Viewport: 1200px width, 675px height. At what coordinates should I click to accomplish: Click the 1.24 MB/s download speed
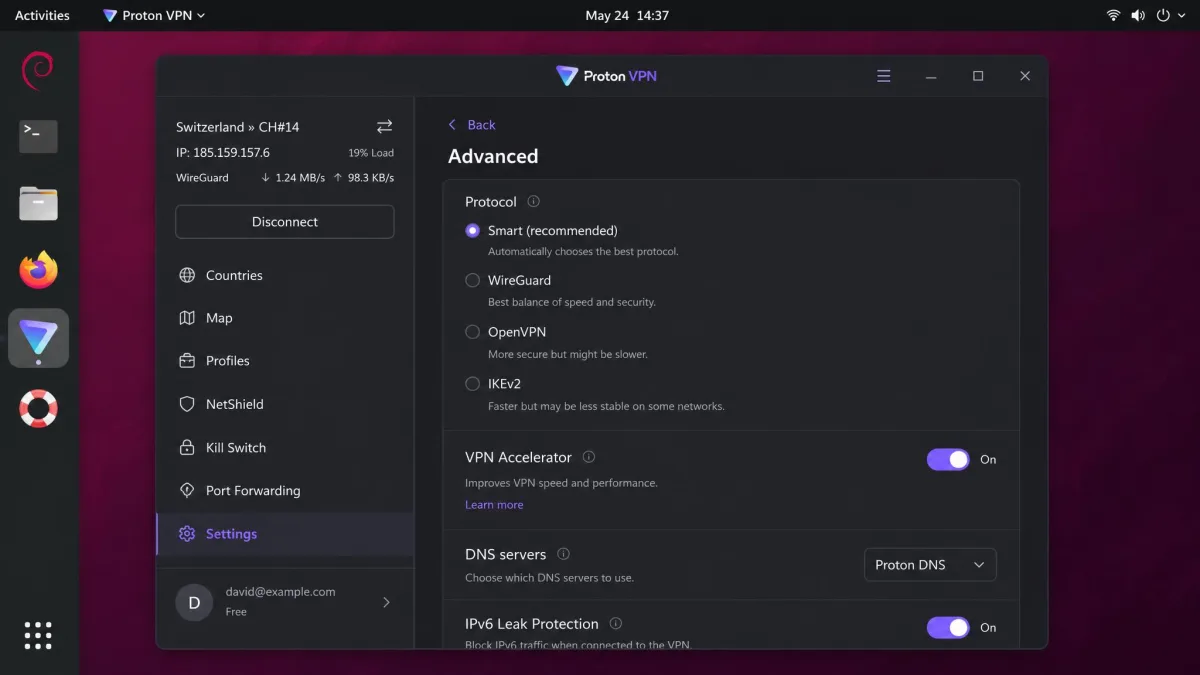click(x=292, y=178)
